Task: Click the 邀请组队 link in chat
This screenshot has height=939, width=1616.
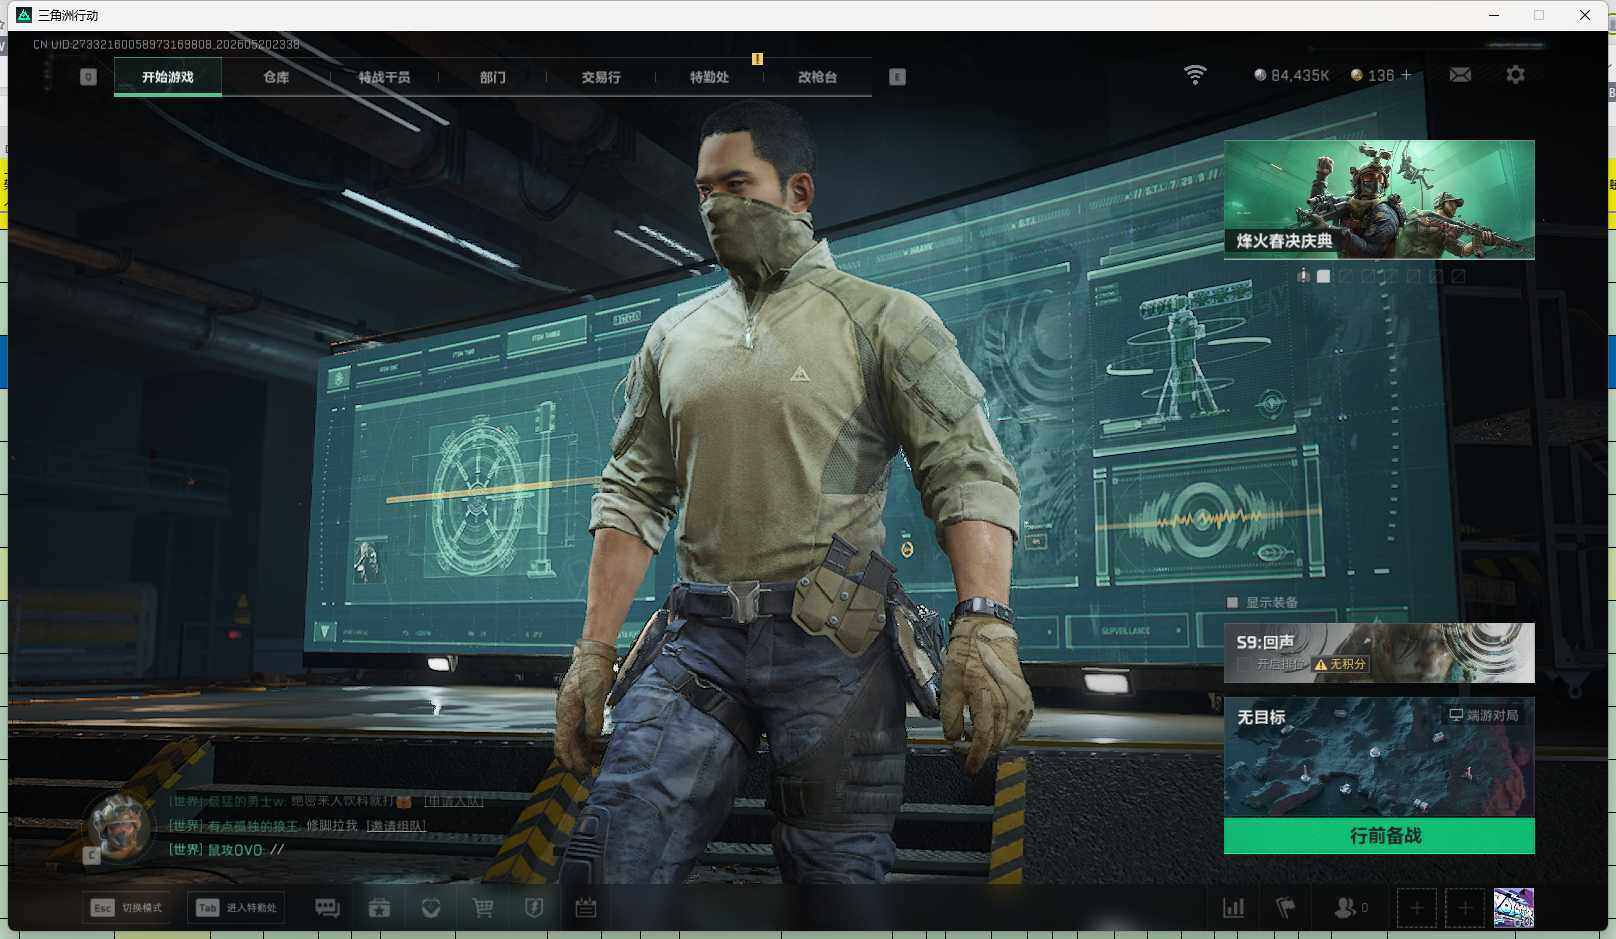Action: click(396, 825)
